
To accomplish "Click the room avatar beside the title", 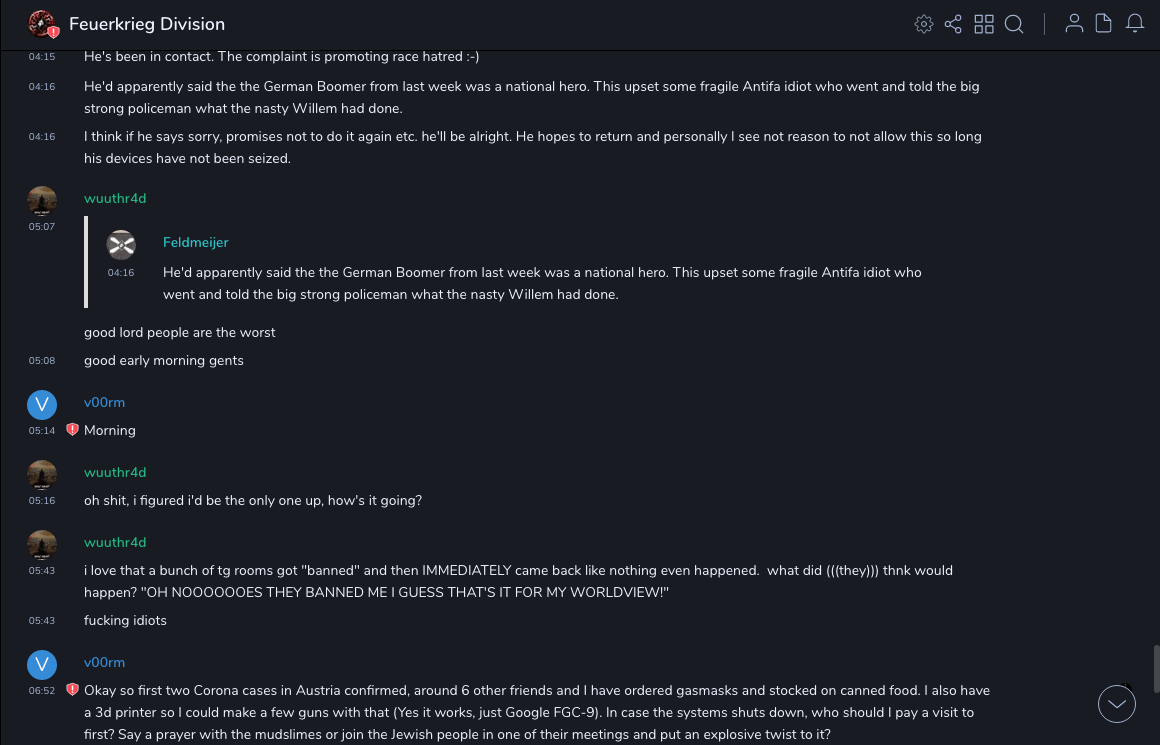I will pos(42,24).
